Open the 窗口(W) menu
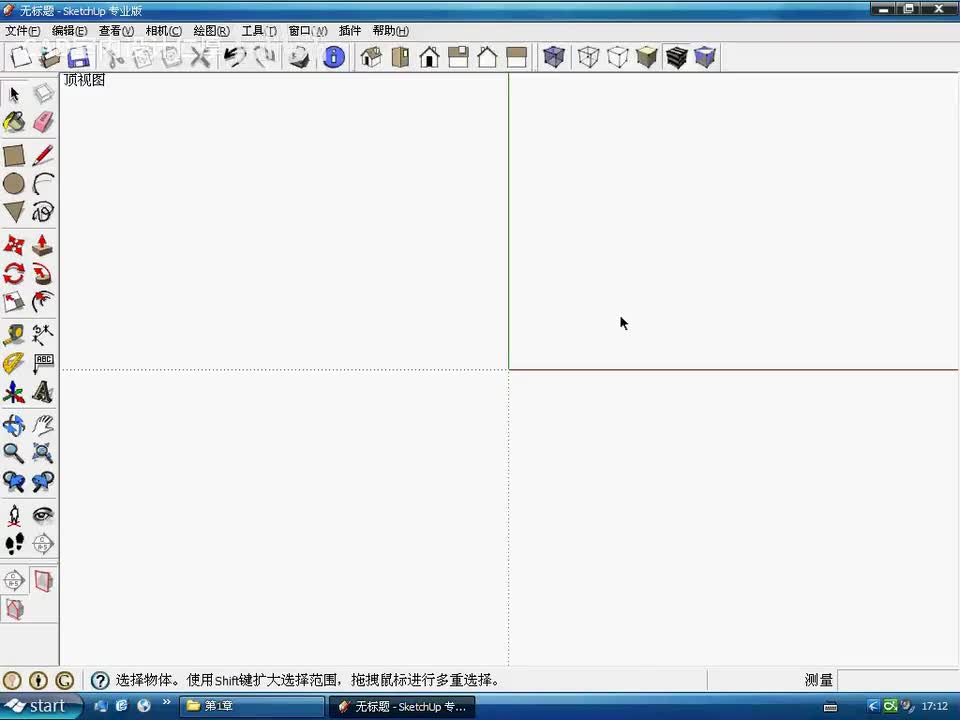This screenshot has height=720, width=960. pos(307,31)
